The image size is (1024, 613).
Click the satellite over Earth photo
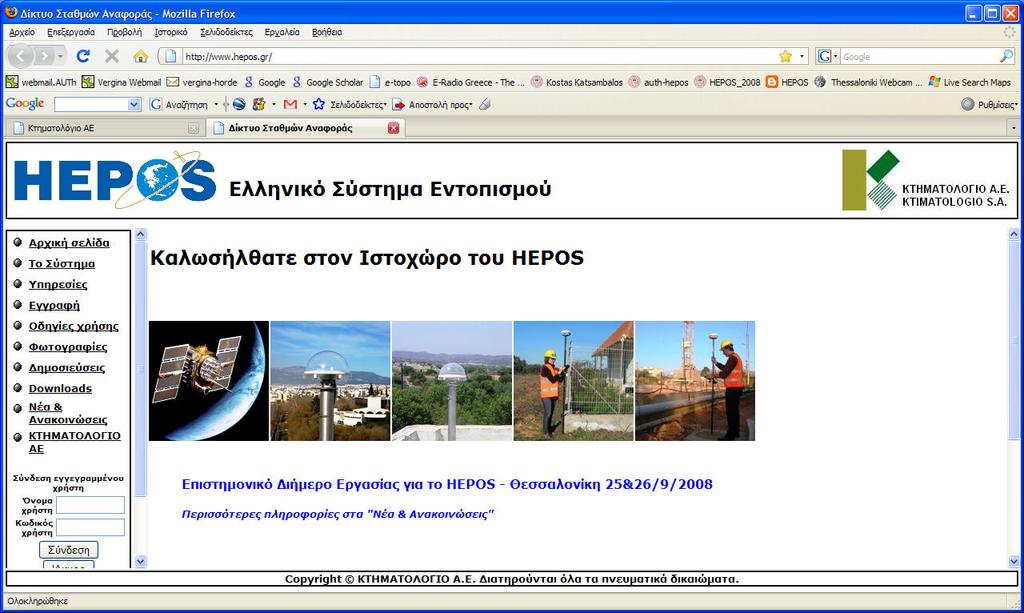click(x=209, y=381)
